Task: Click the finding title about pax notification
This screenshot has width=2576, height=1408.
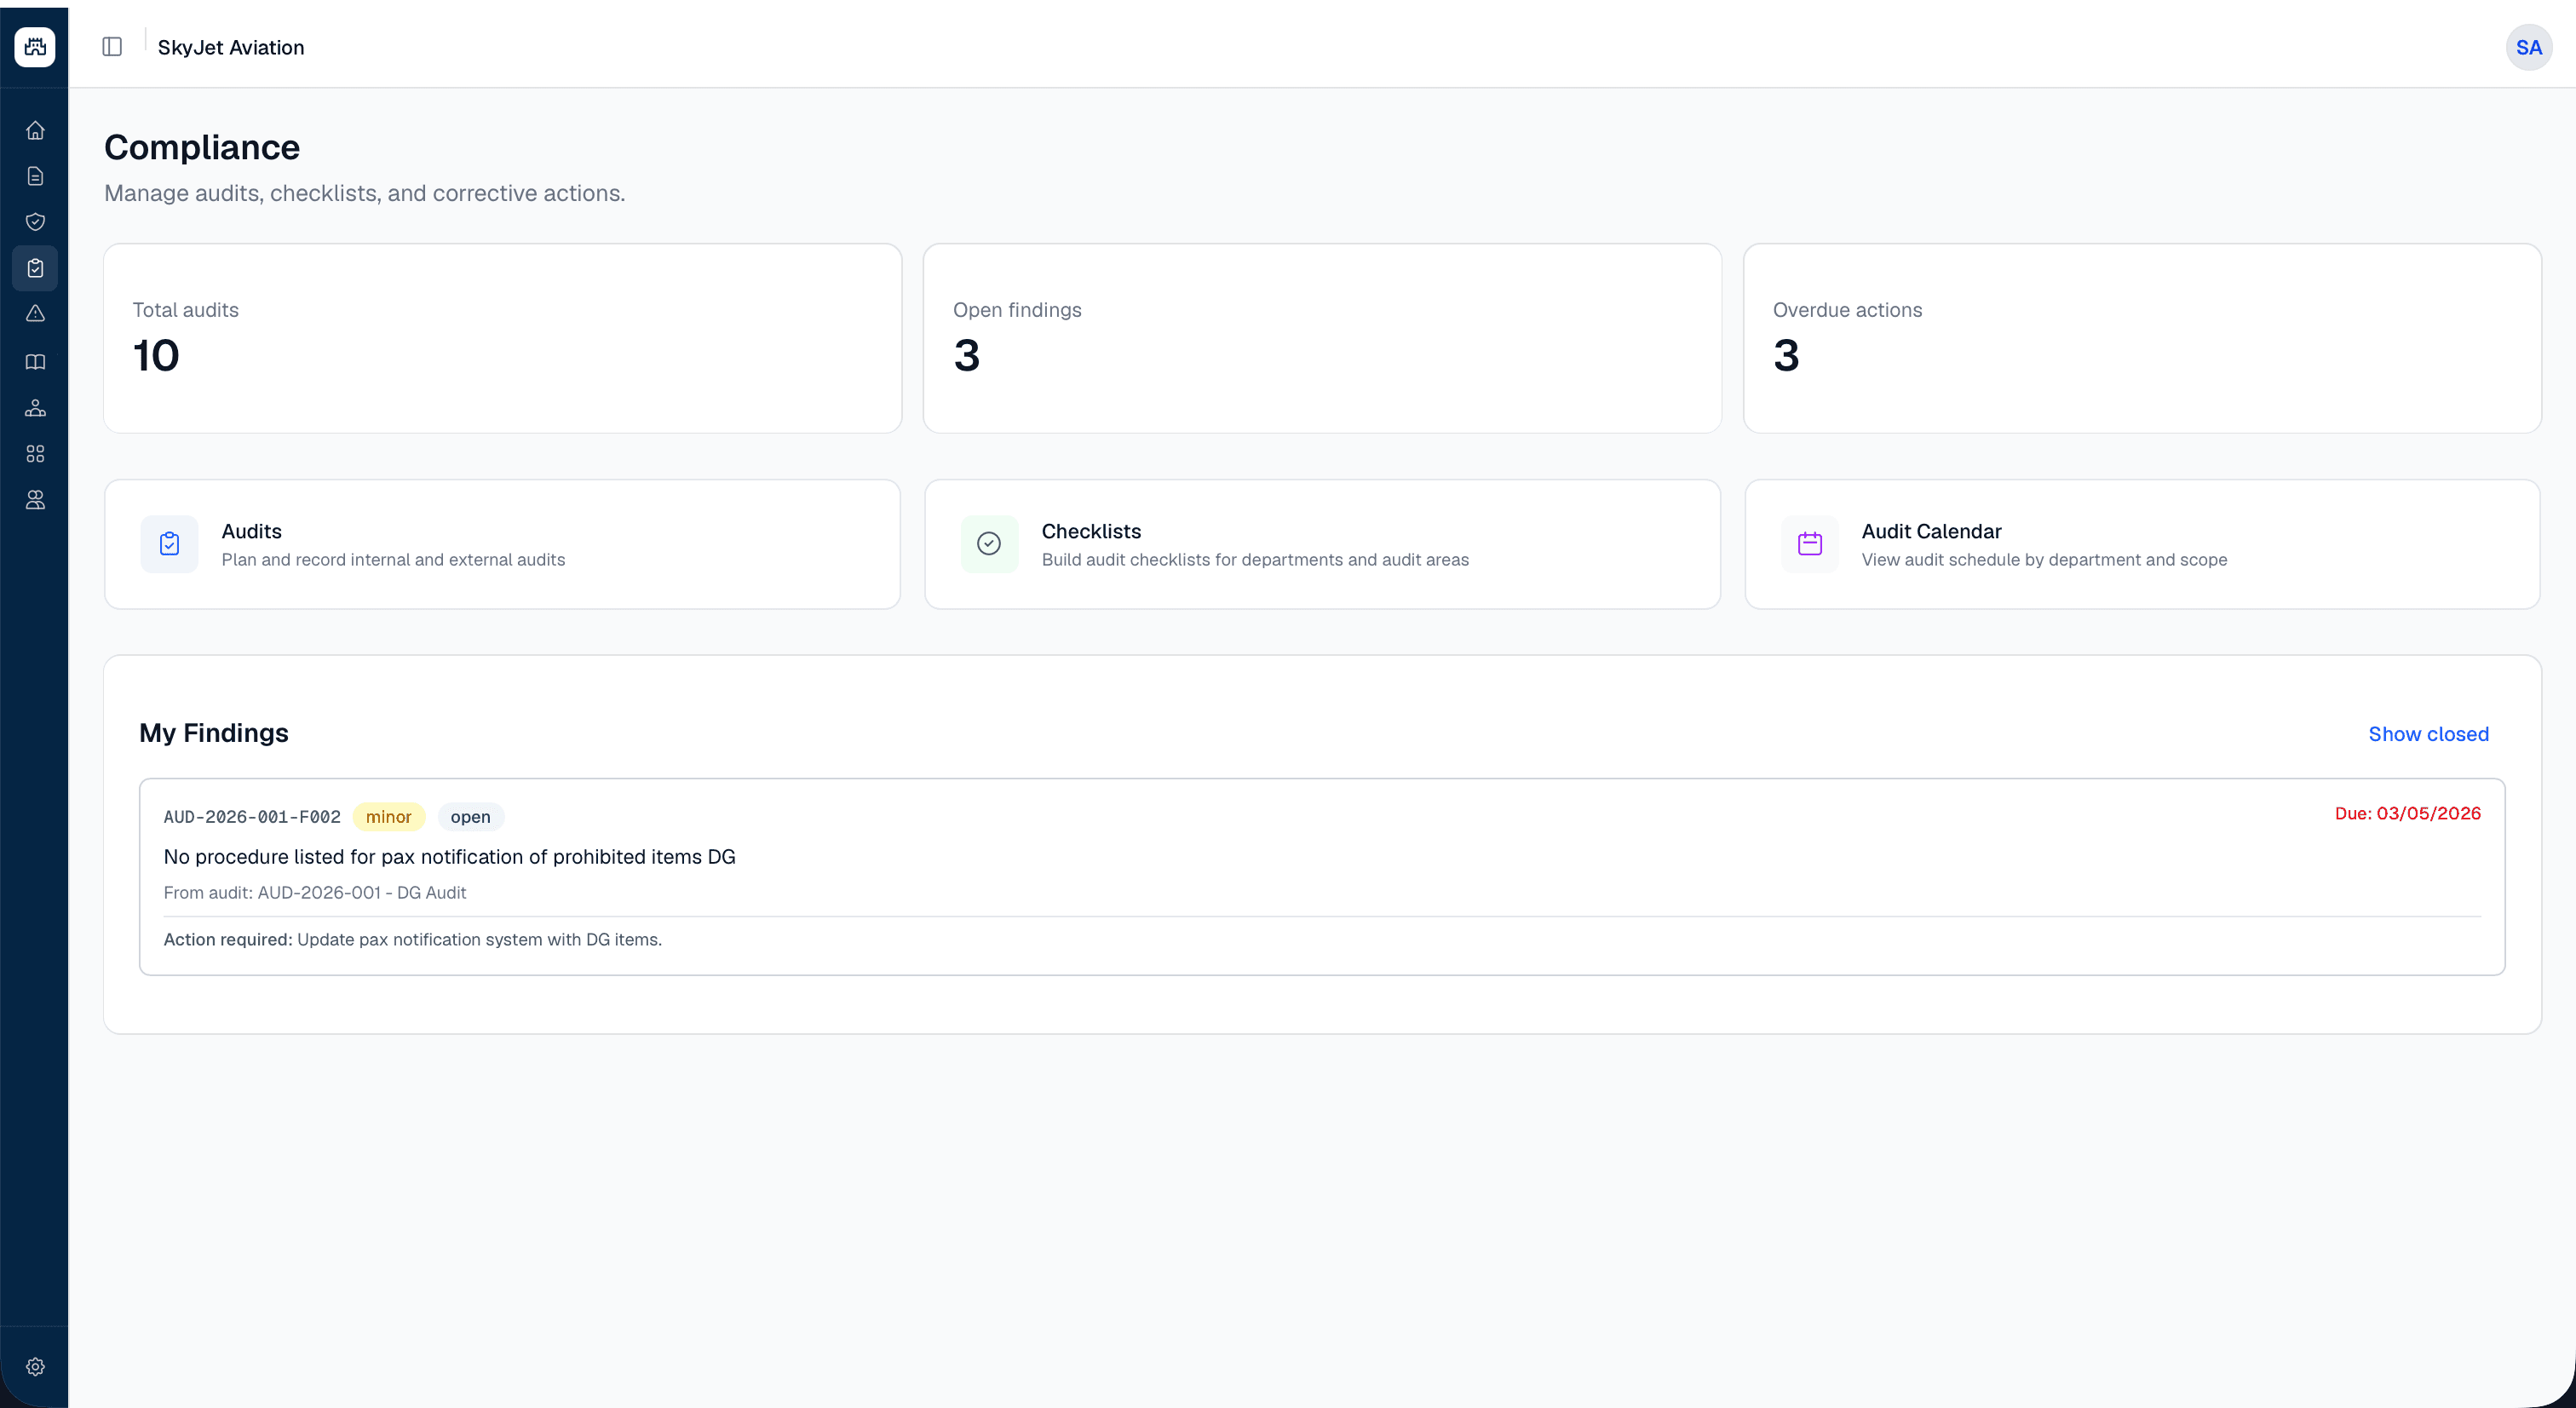Action: click(x=449, y=857)
